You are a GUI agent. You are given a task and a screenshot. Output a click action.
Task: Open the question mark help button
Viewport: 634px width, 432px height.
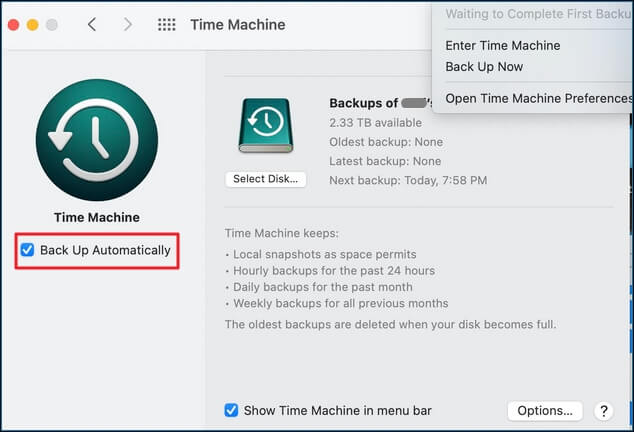(x=603, y=411)
